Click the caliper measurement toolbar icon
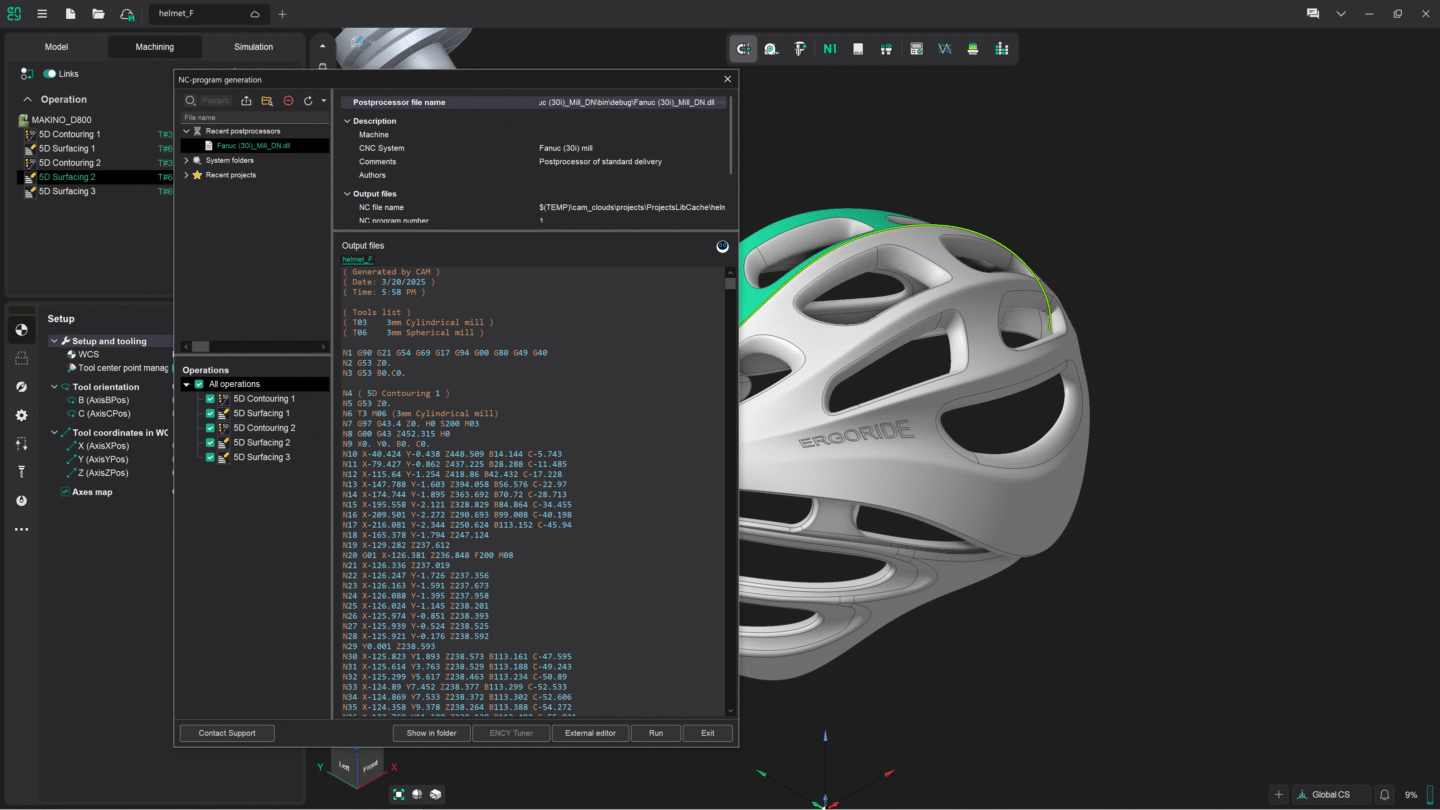Image resolution: width=1440 pixels, height=810 pixels. tap(800, 48)
